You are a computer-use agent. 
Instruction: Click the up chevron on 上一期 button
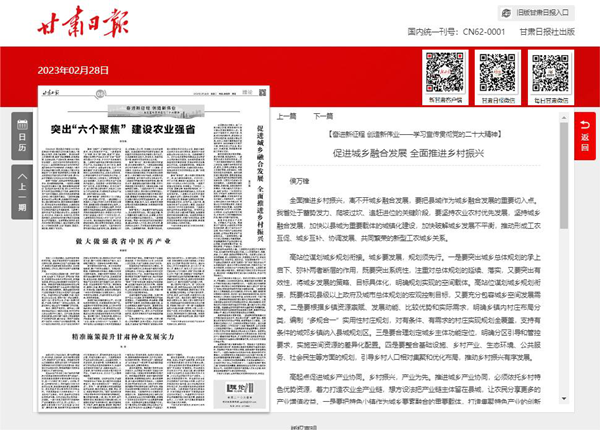click(22, 176)
